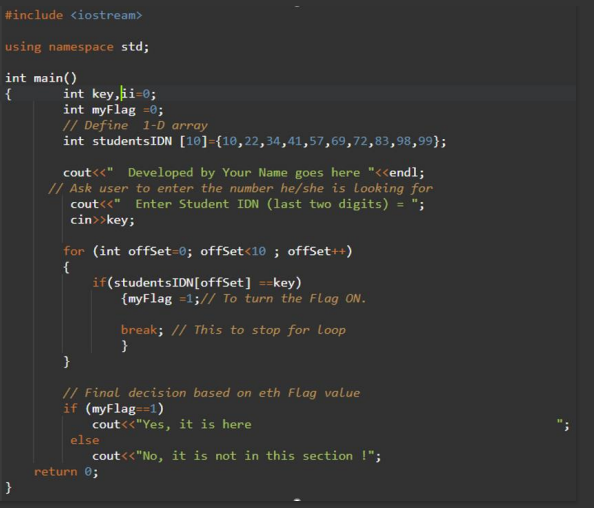Click the 'cin>>key;' line

102,220
